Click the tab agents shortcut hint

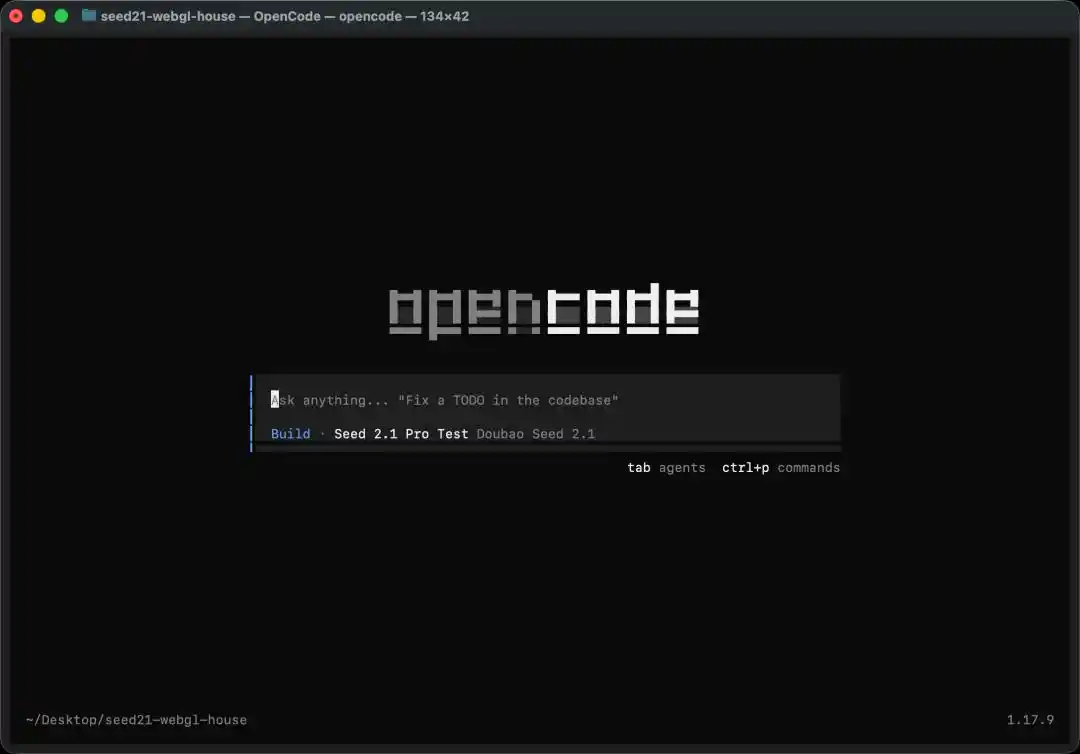click(666, 468)
